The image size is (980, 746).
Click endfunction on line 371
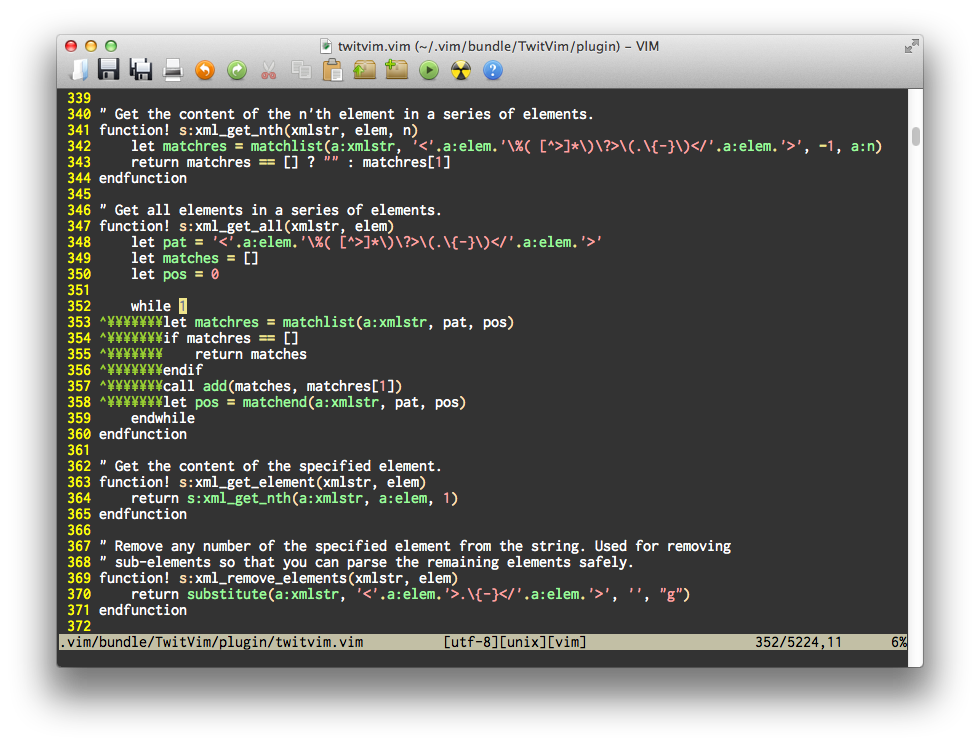coord(142,610)
